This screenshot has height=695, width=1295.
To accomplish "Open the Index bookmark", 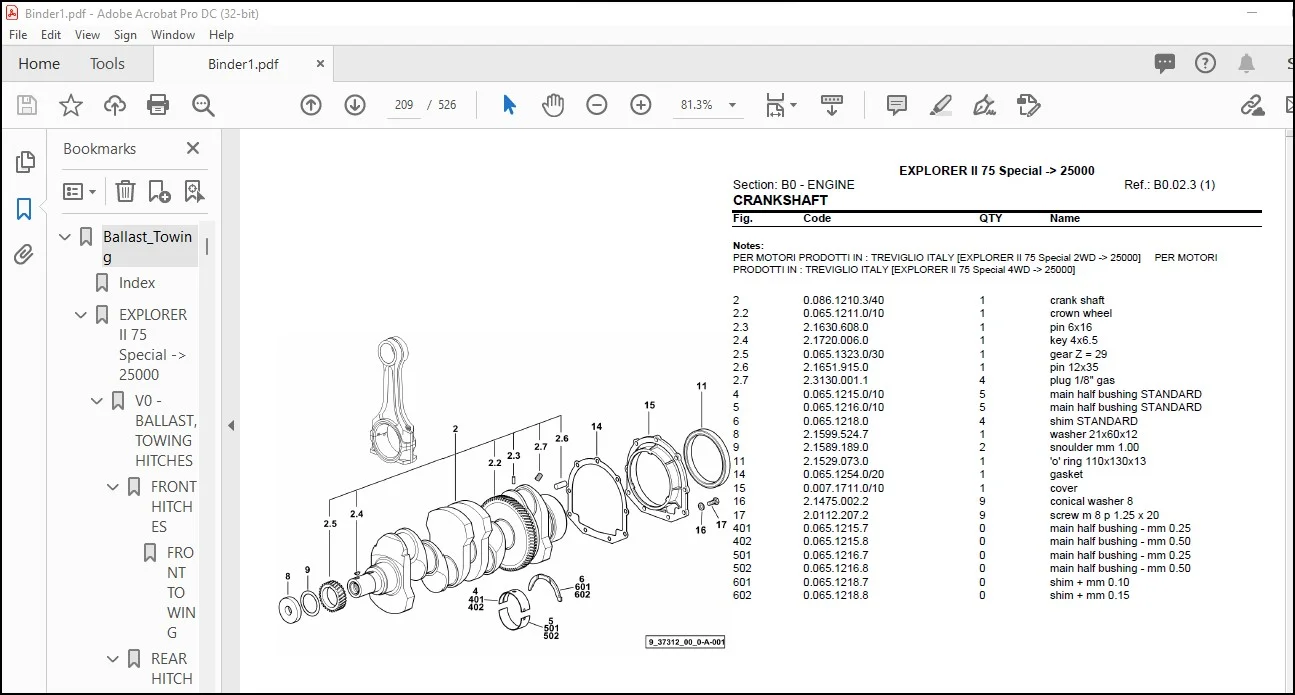I will coord(137,283).
